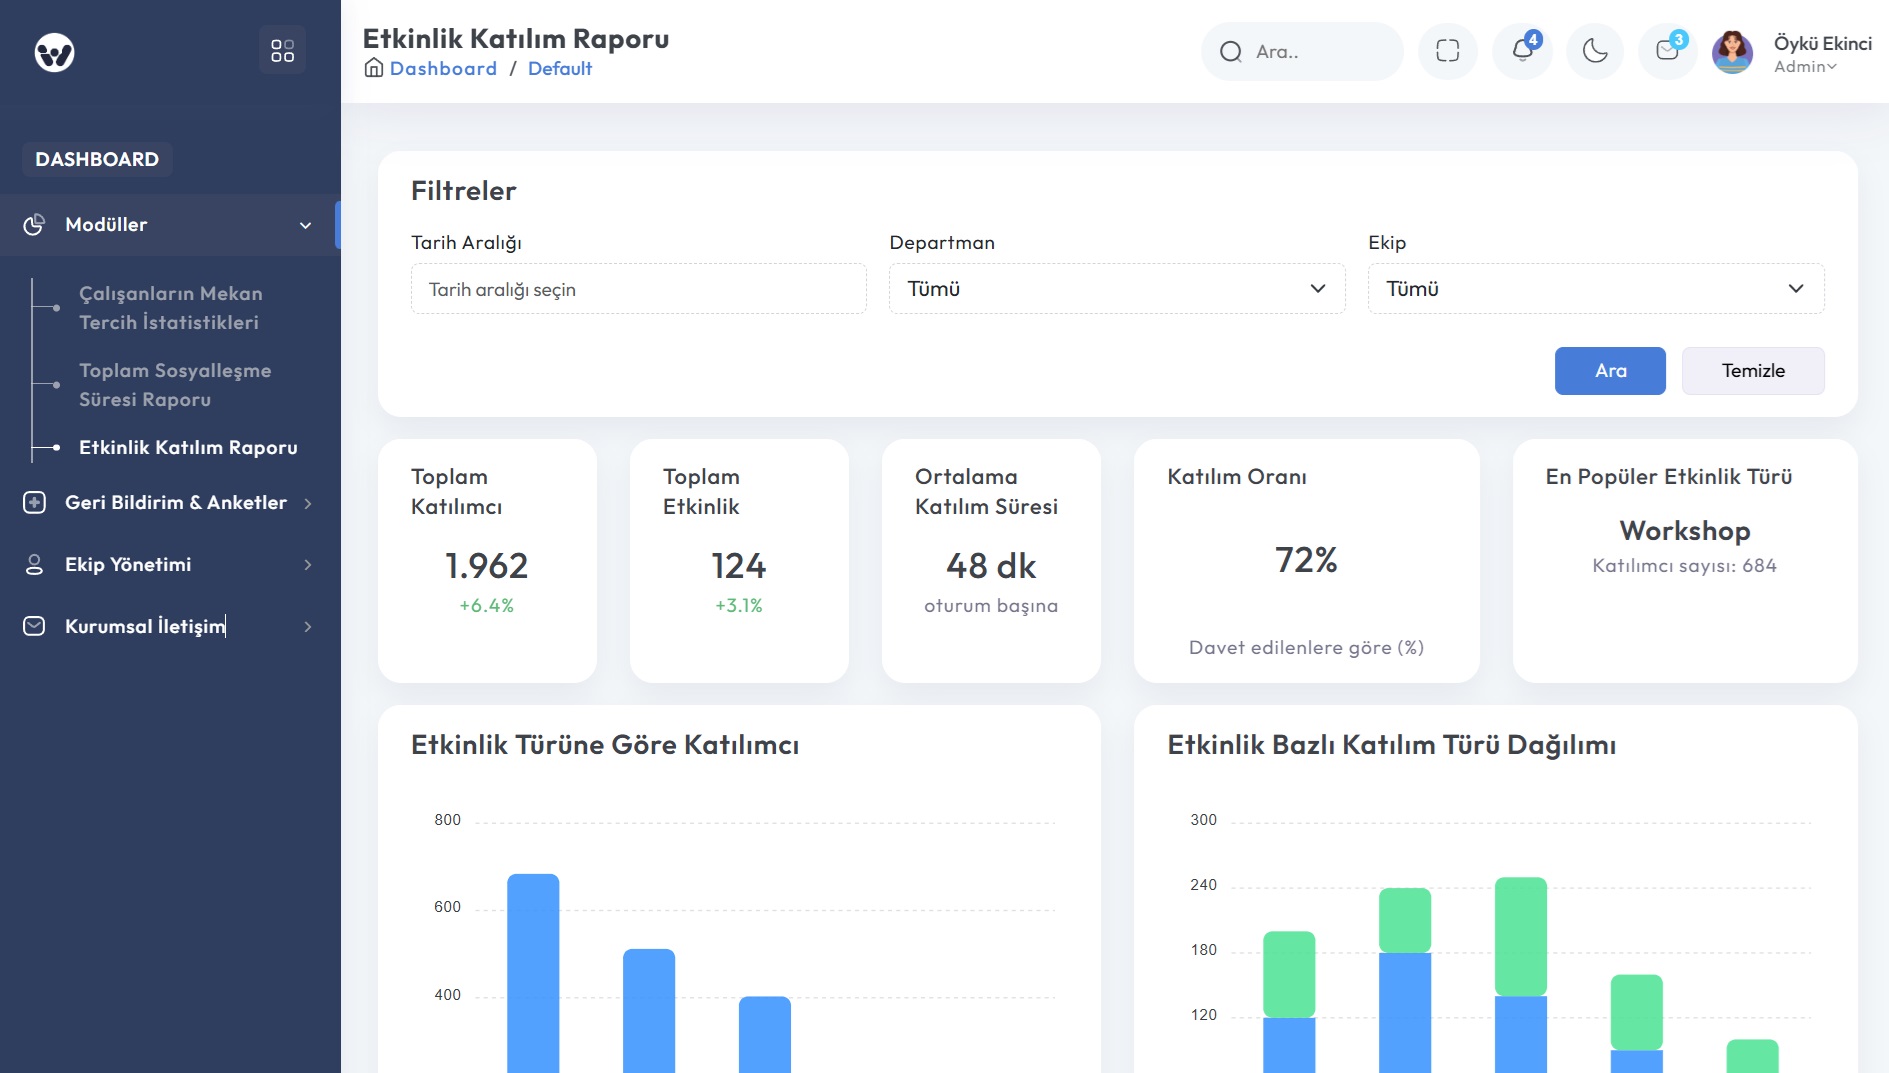The height and width of the screenshot is (1073, 1889).
Task: Click the Default breadcrumb link
Action: pyautogui.click(x=560, y=68)
